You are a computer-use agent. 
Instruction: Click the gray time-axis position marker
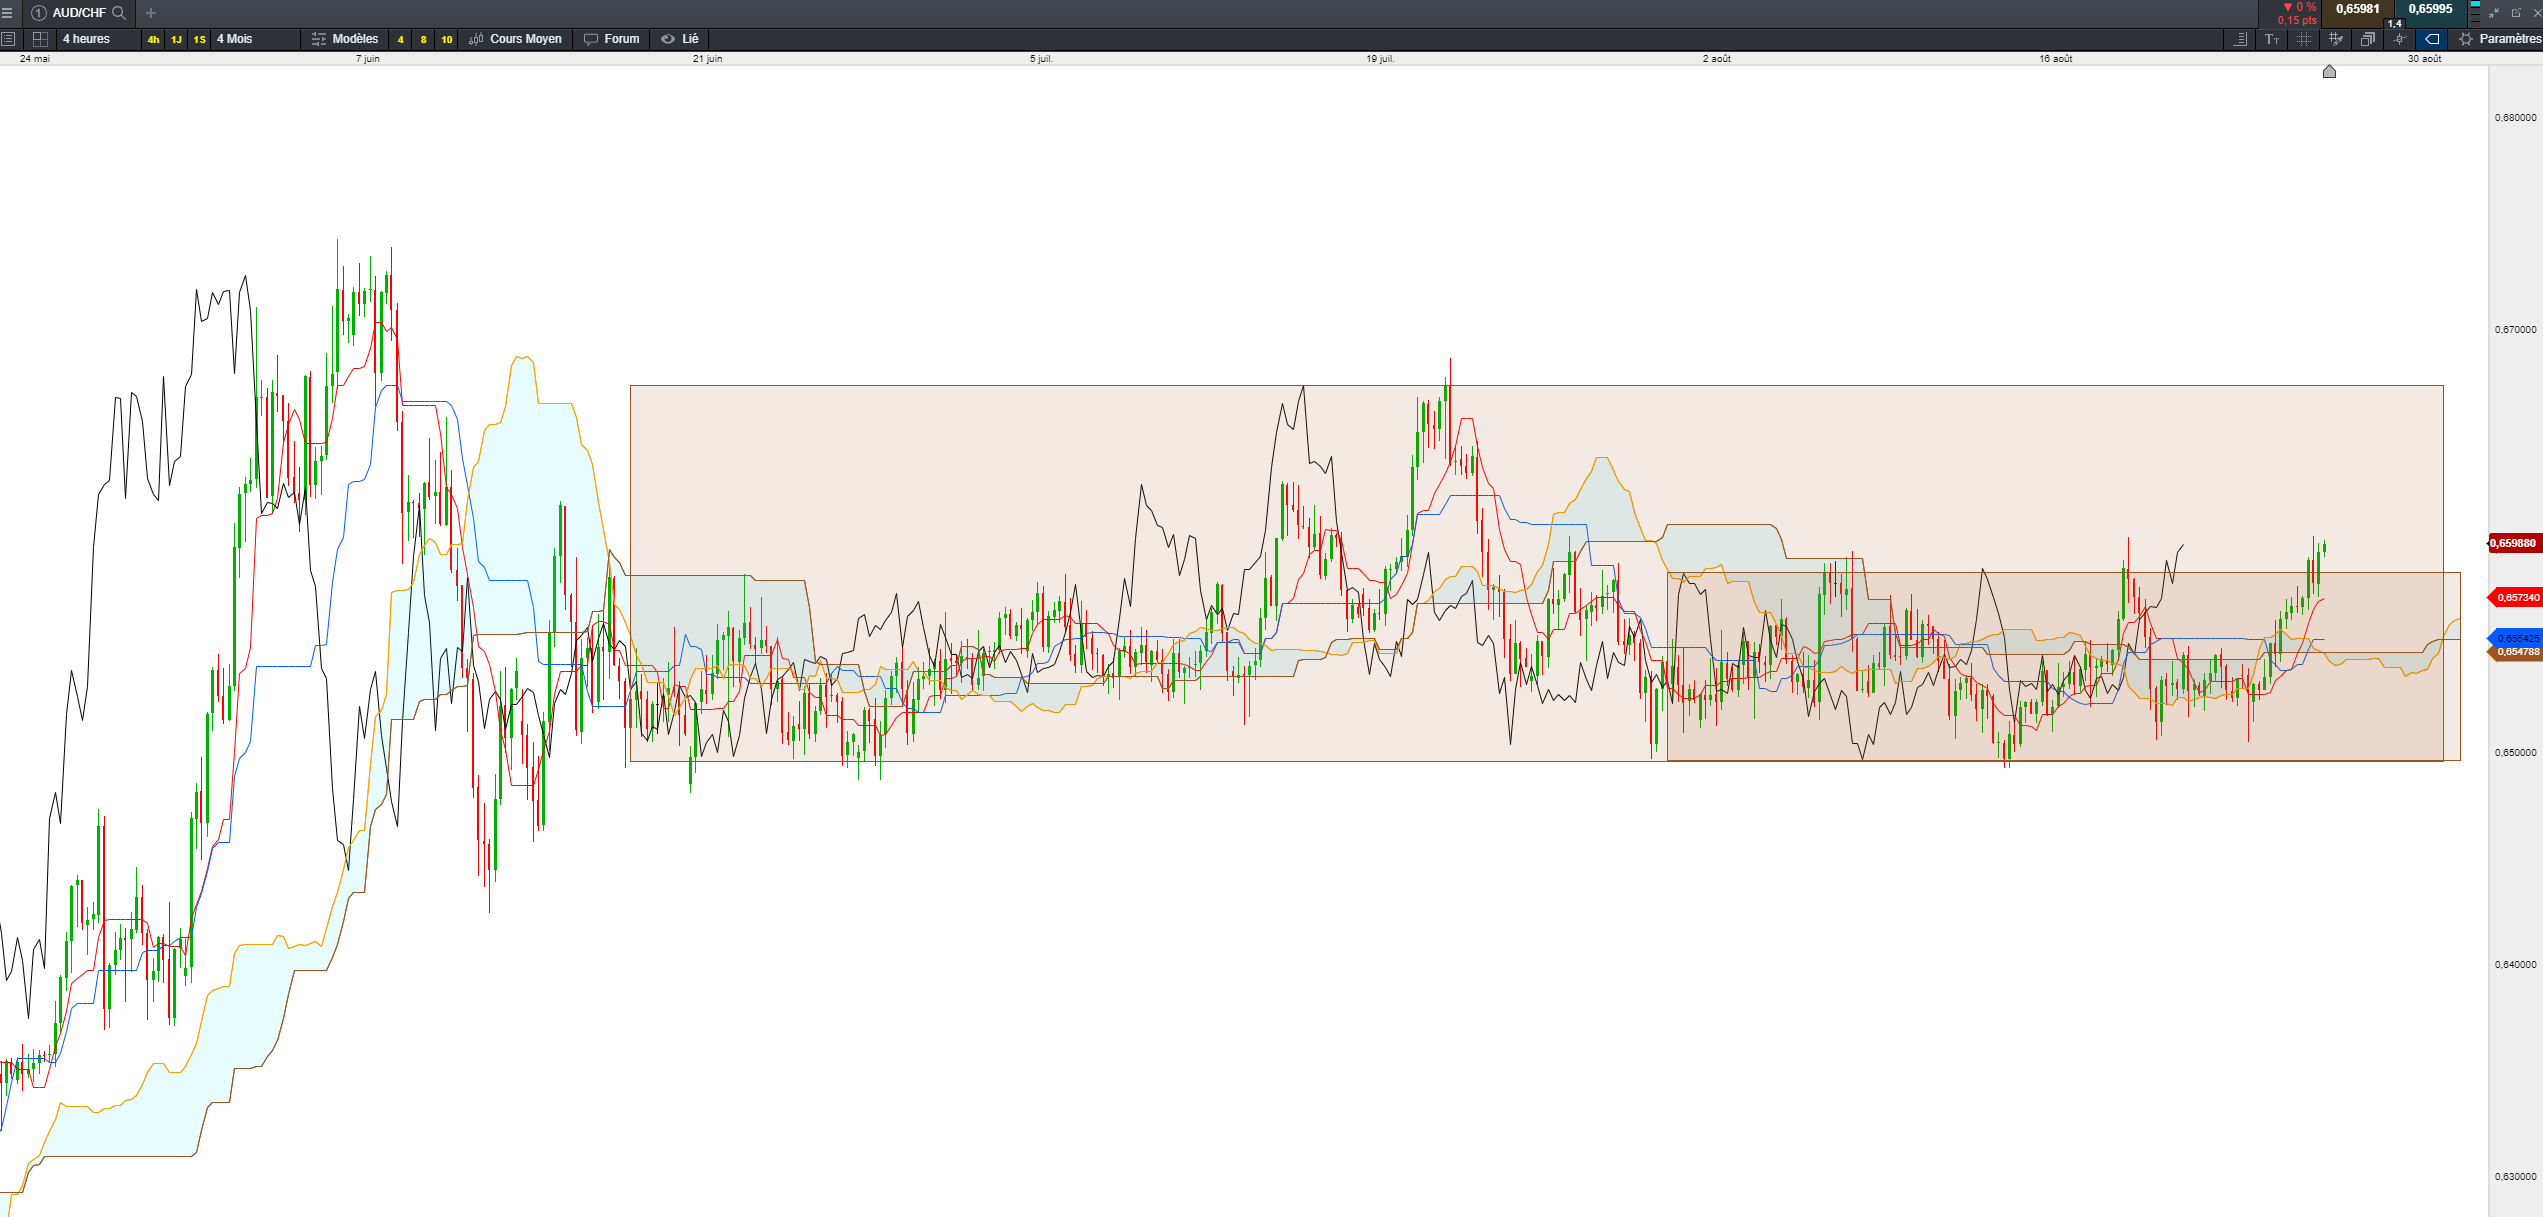click(2329, 71)
